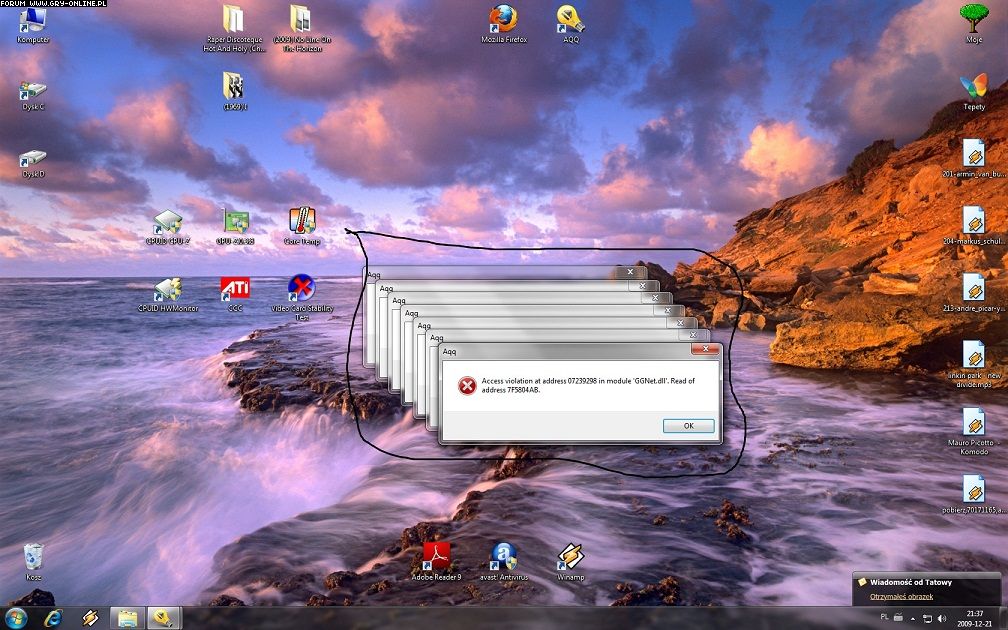Image resolution: width=1008 pixels, height=630 pixels.
Task: Open the Mozilla Firefox desktop shortcut
Action: [503, 20]
